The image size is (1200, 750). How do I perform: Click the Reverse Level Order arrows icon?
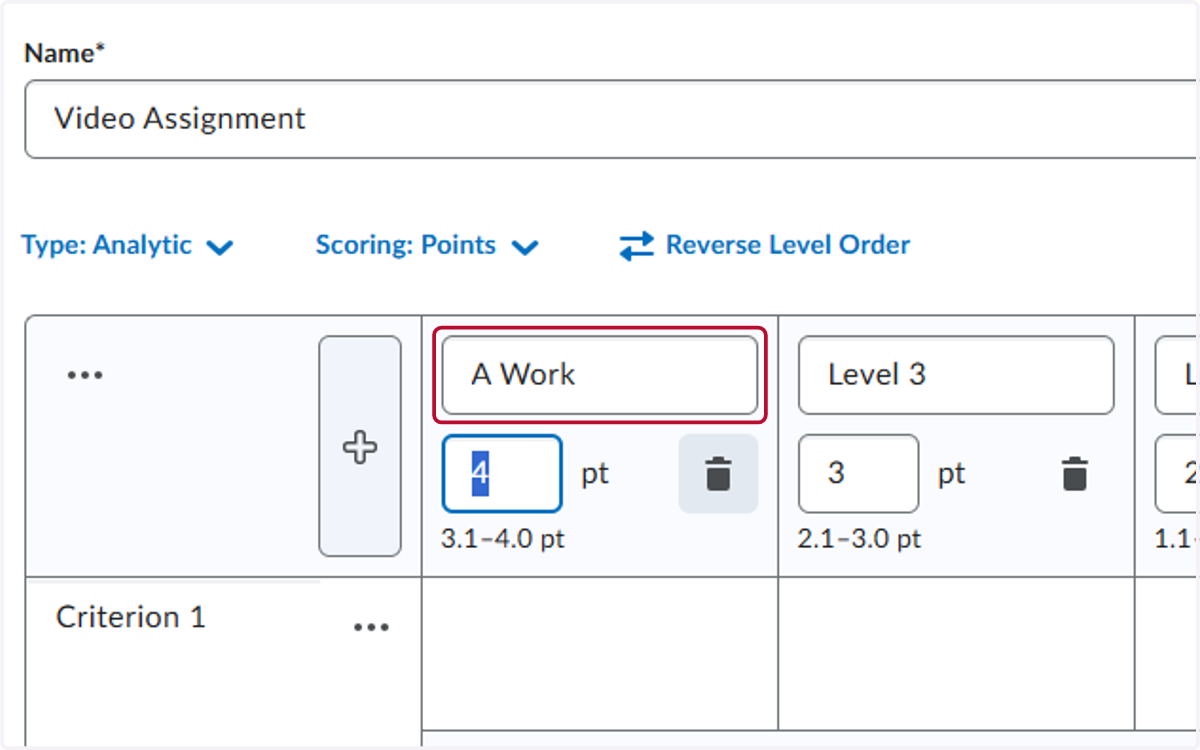tap(636, 245)
